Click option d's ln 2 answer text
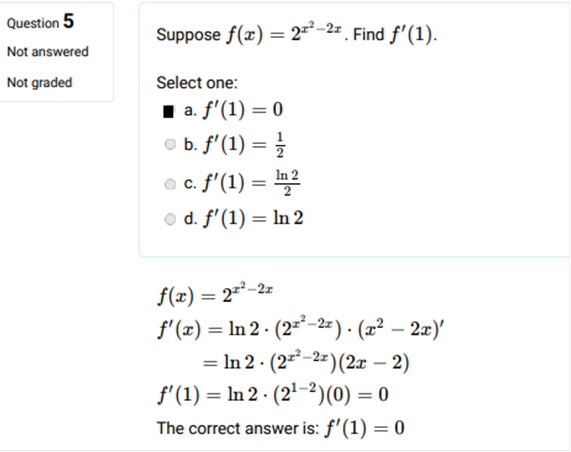The height and width of the screenshot is (452, 571). click(288, 218)
